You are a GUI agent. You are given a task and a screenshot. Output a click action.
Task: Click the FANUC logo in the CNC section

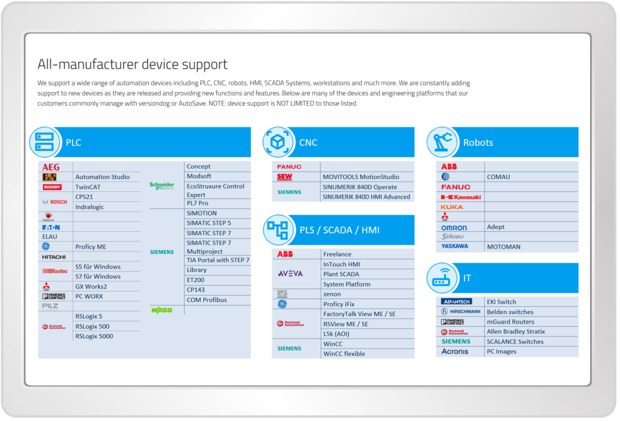(289, 166)
